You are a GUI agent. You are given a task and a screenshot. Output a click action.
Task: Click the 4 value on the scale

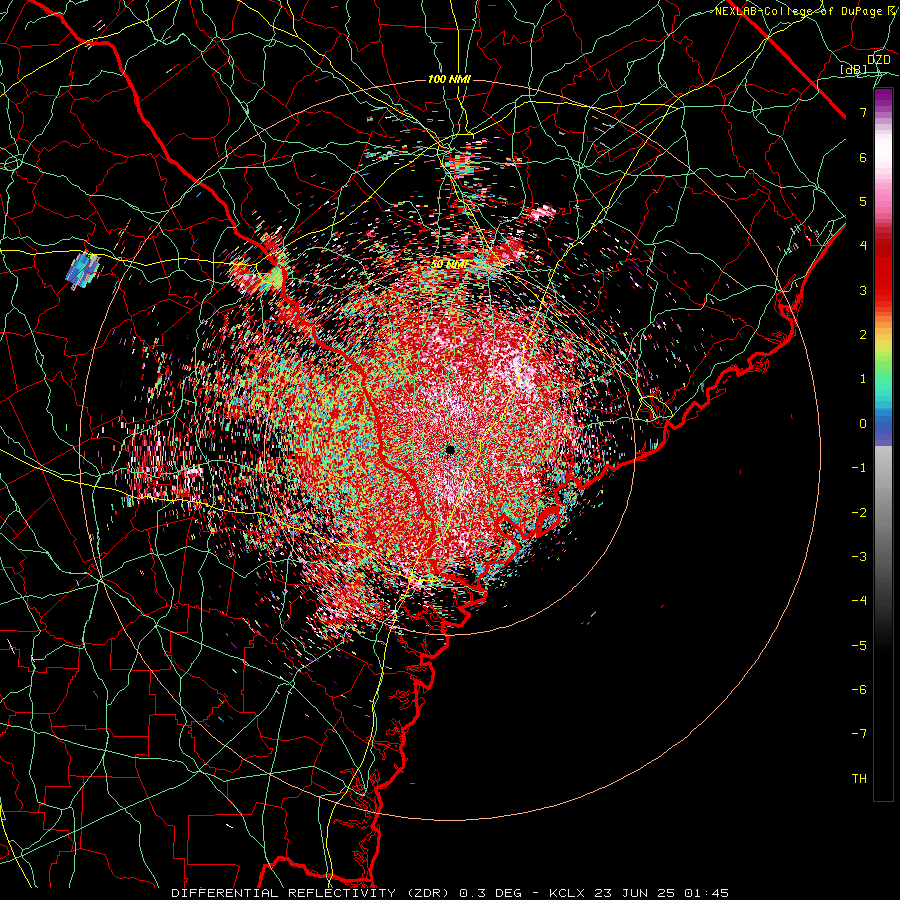pos(863,246)
